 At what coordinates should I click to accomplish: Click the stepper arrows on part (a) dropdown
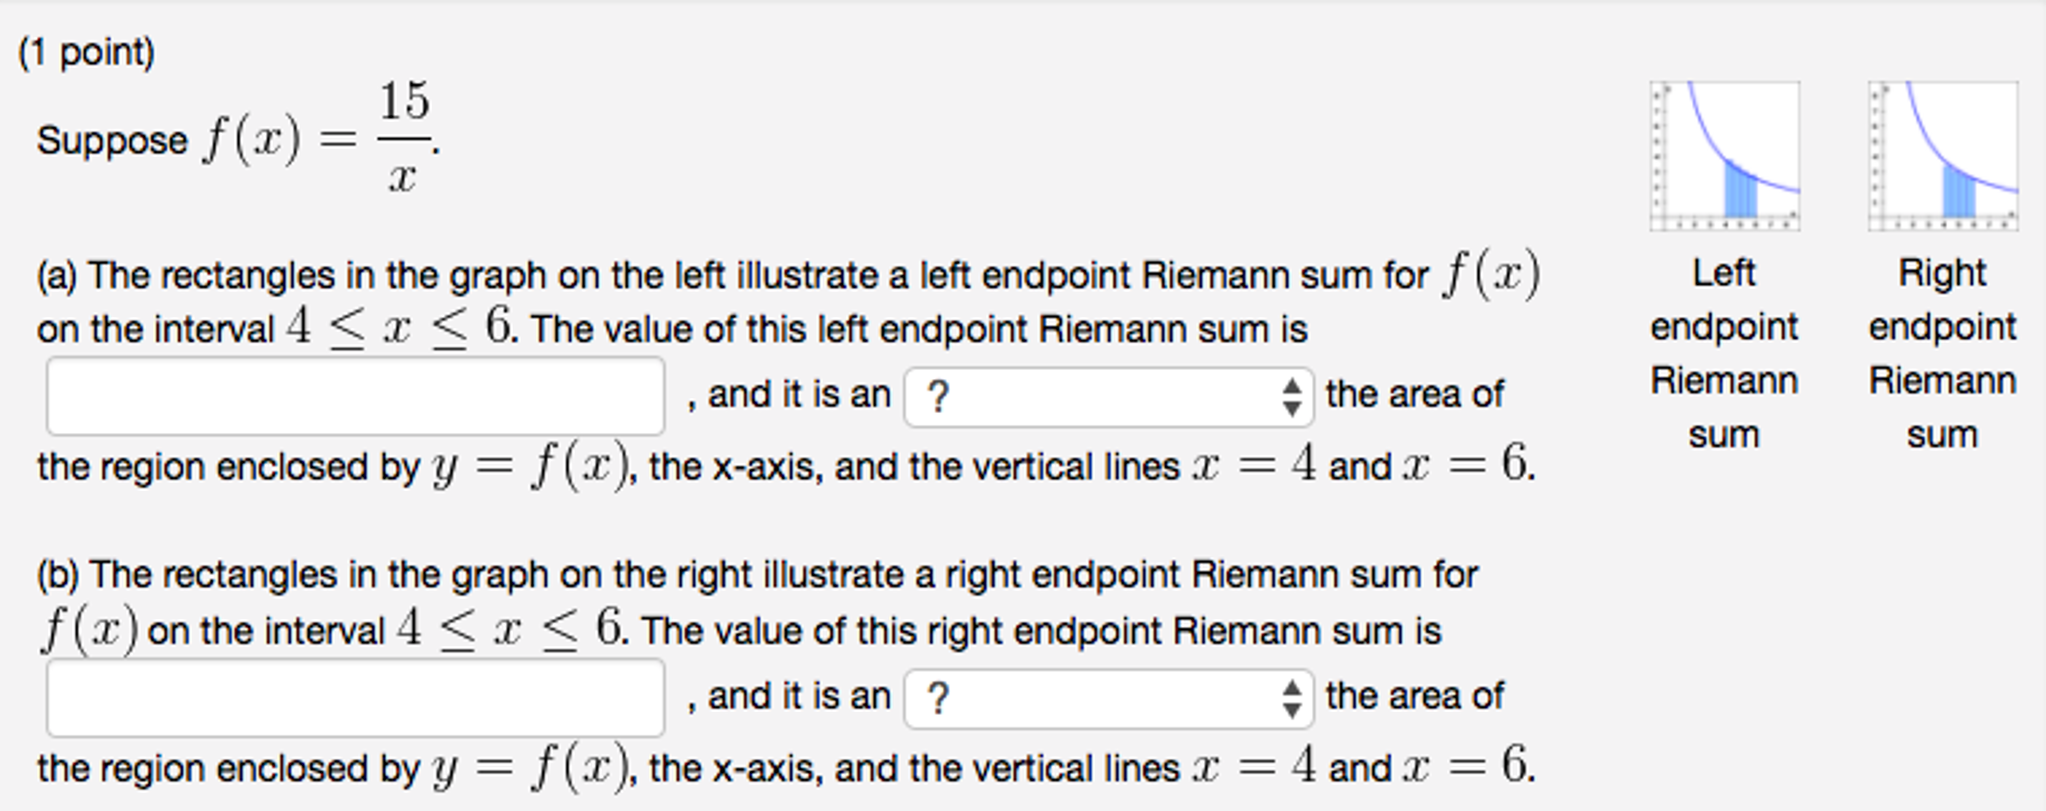tap(1291, 395)
